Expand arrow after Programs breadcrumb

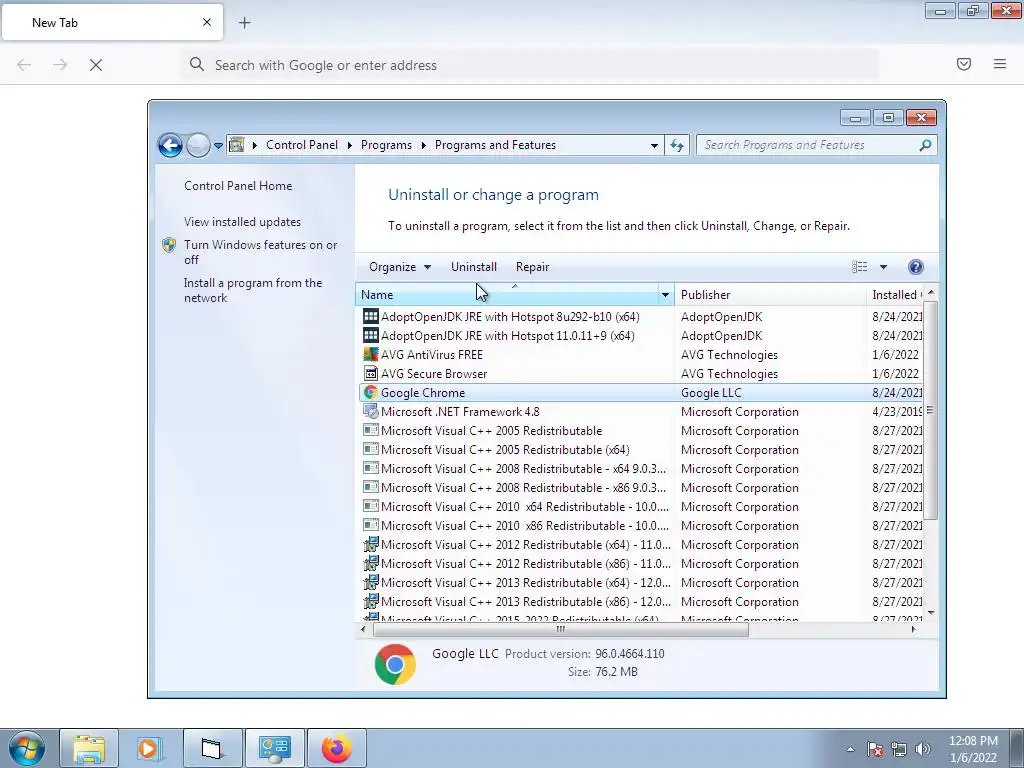(x=423, y=146)
